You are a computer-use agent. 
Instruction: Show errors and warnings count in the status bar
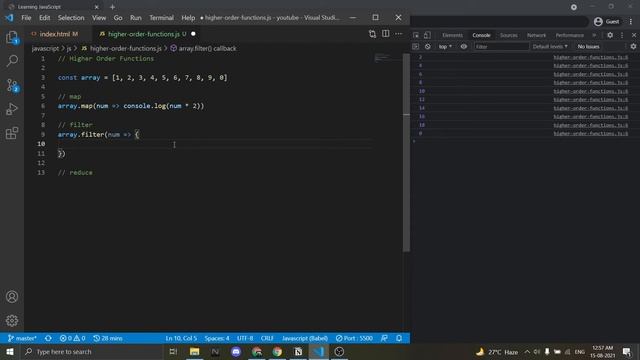pyautogui.click(x=72, y=338)
